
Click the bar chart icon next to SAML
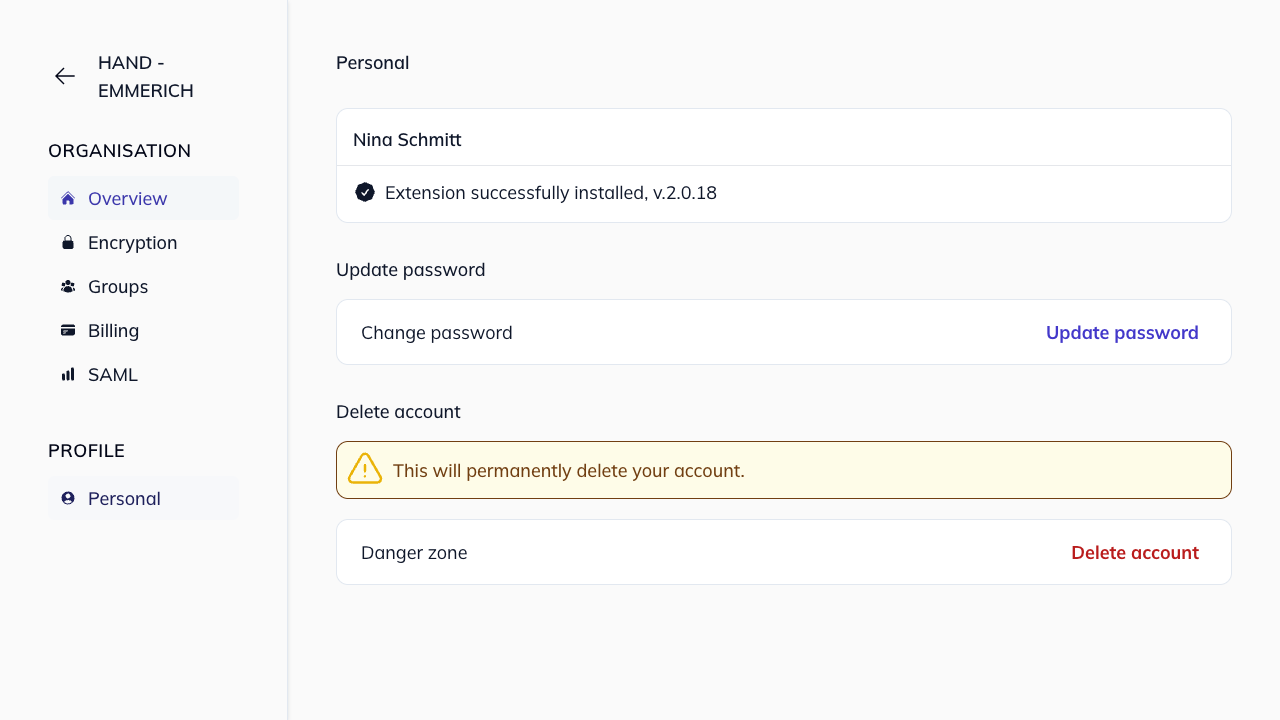point(67,374)
